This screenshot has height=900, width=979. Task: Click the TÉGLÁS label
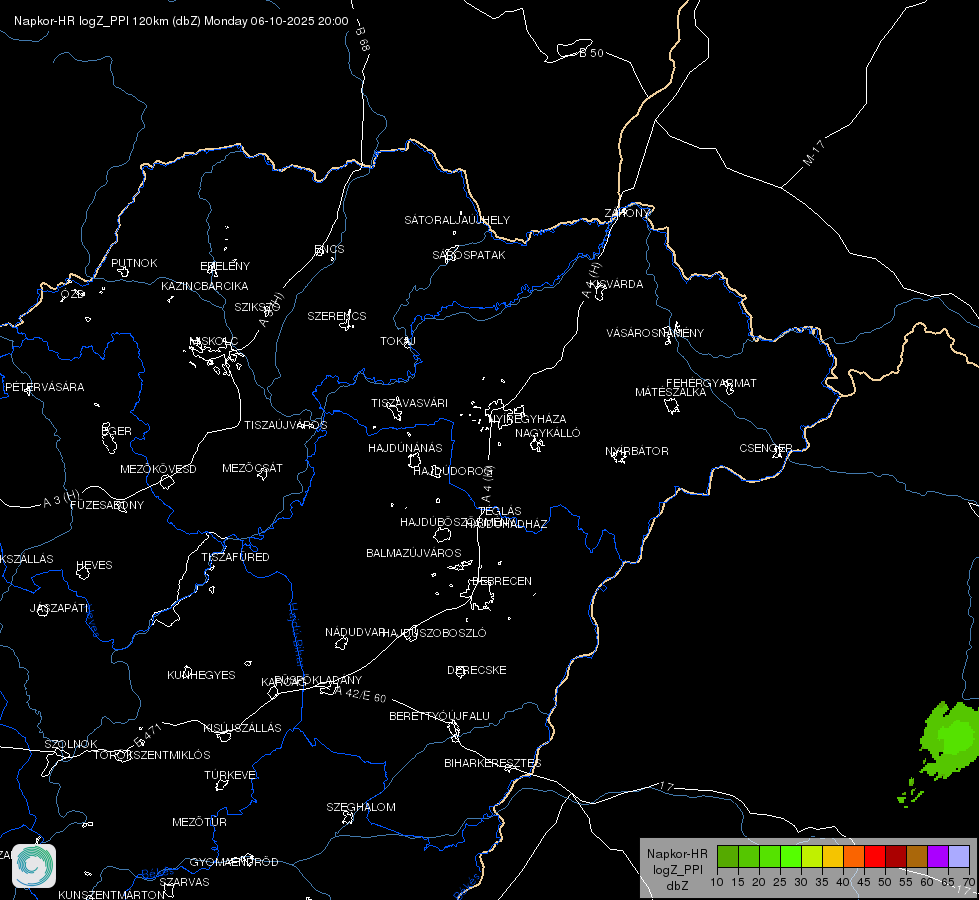coord(500,511)
